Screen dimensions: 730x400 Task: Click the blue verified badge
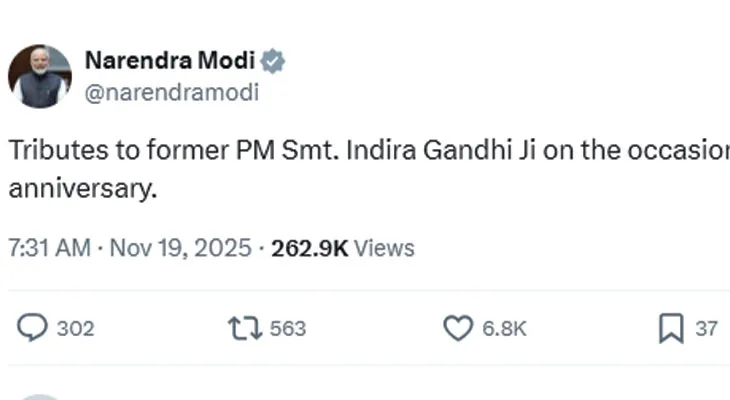[x=273, y=61]
